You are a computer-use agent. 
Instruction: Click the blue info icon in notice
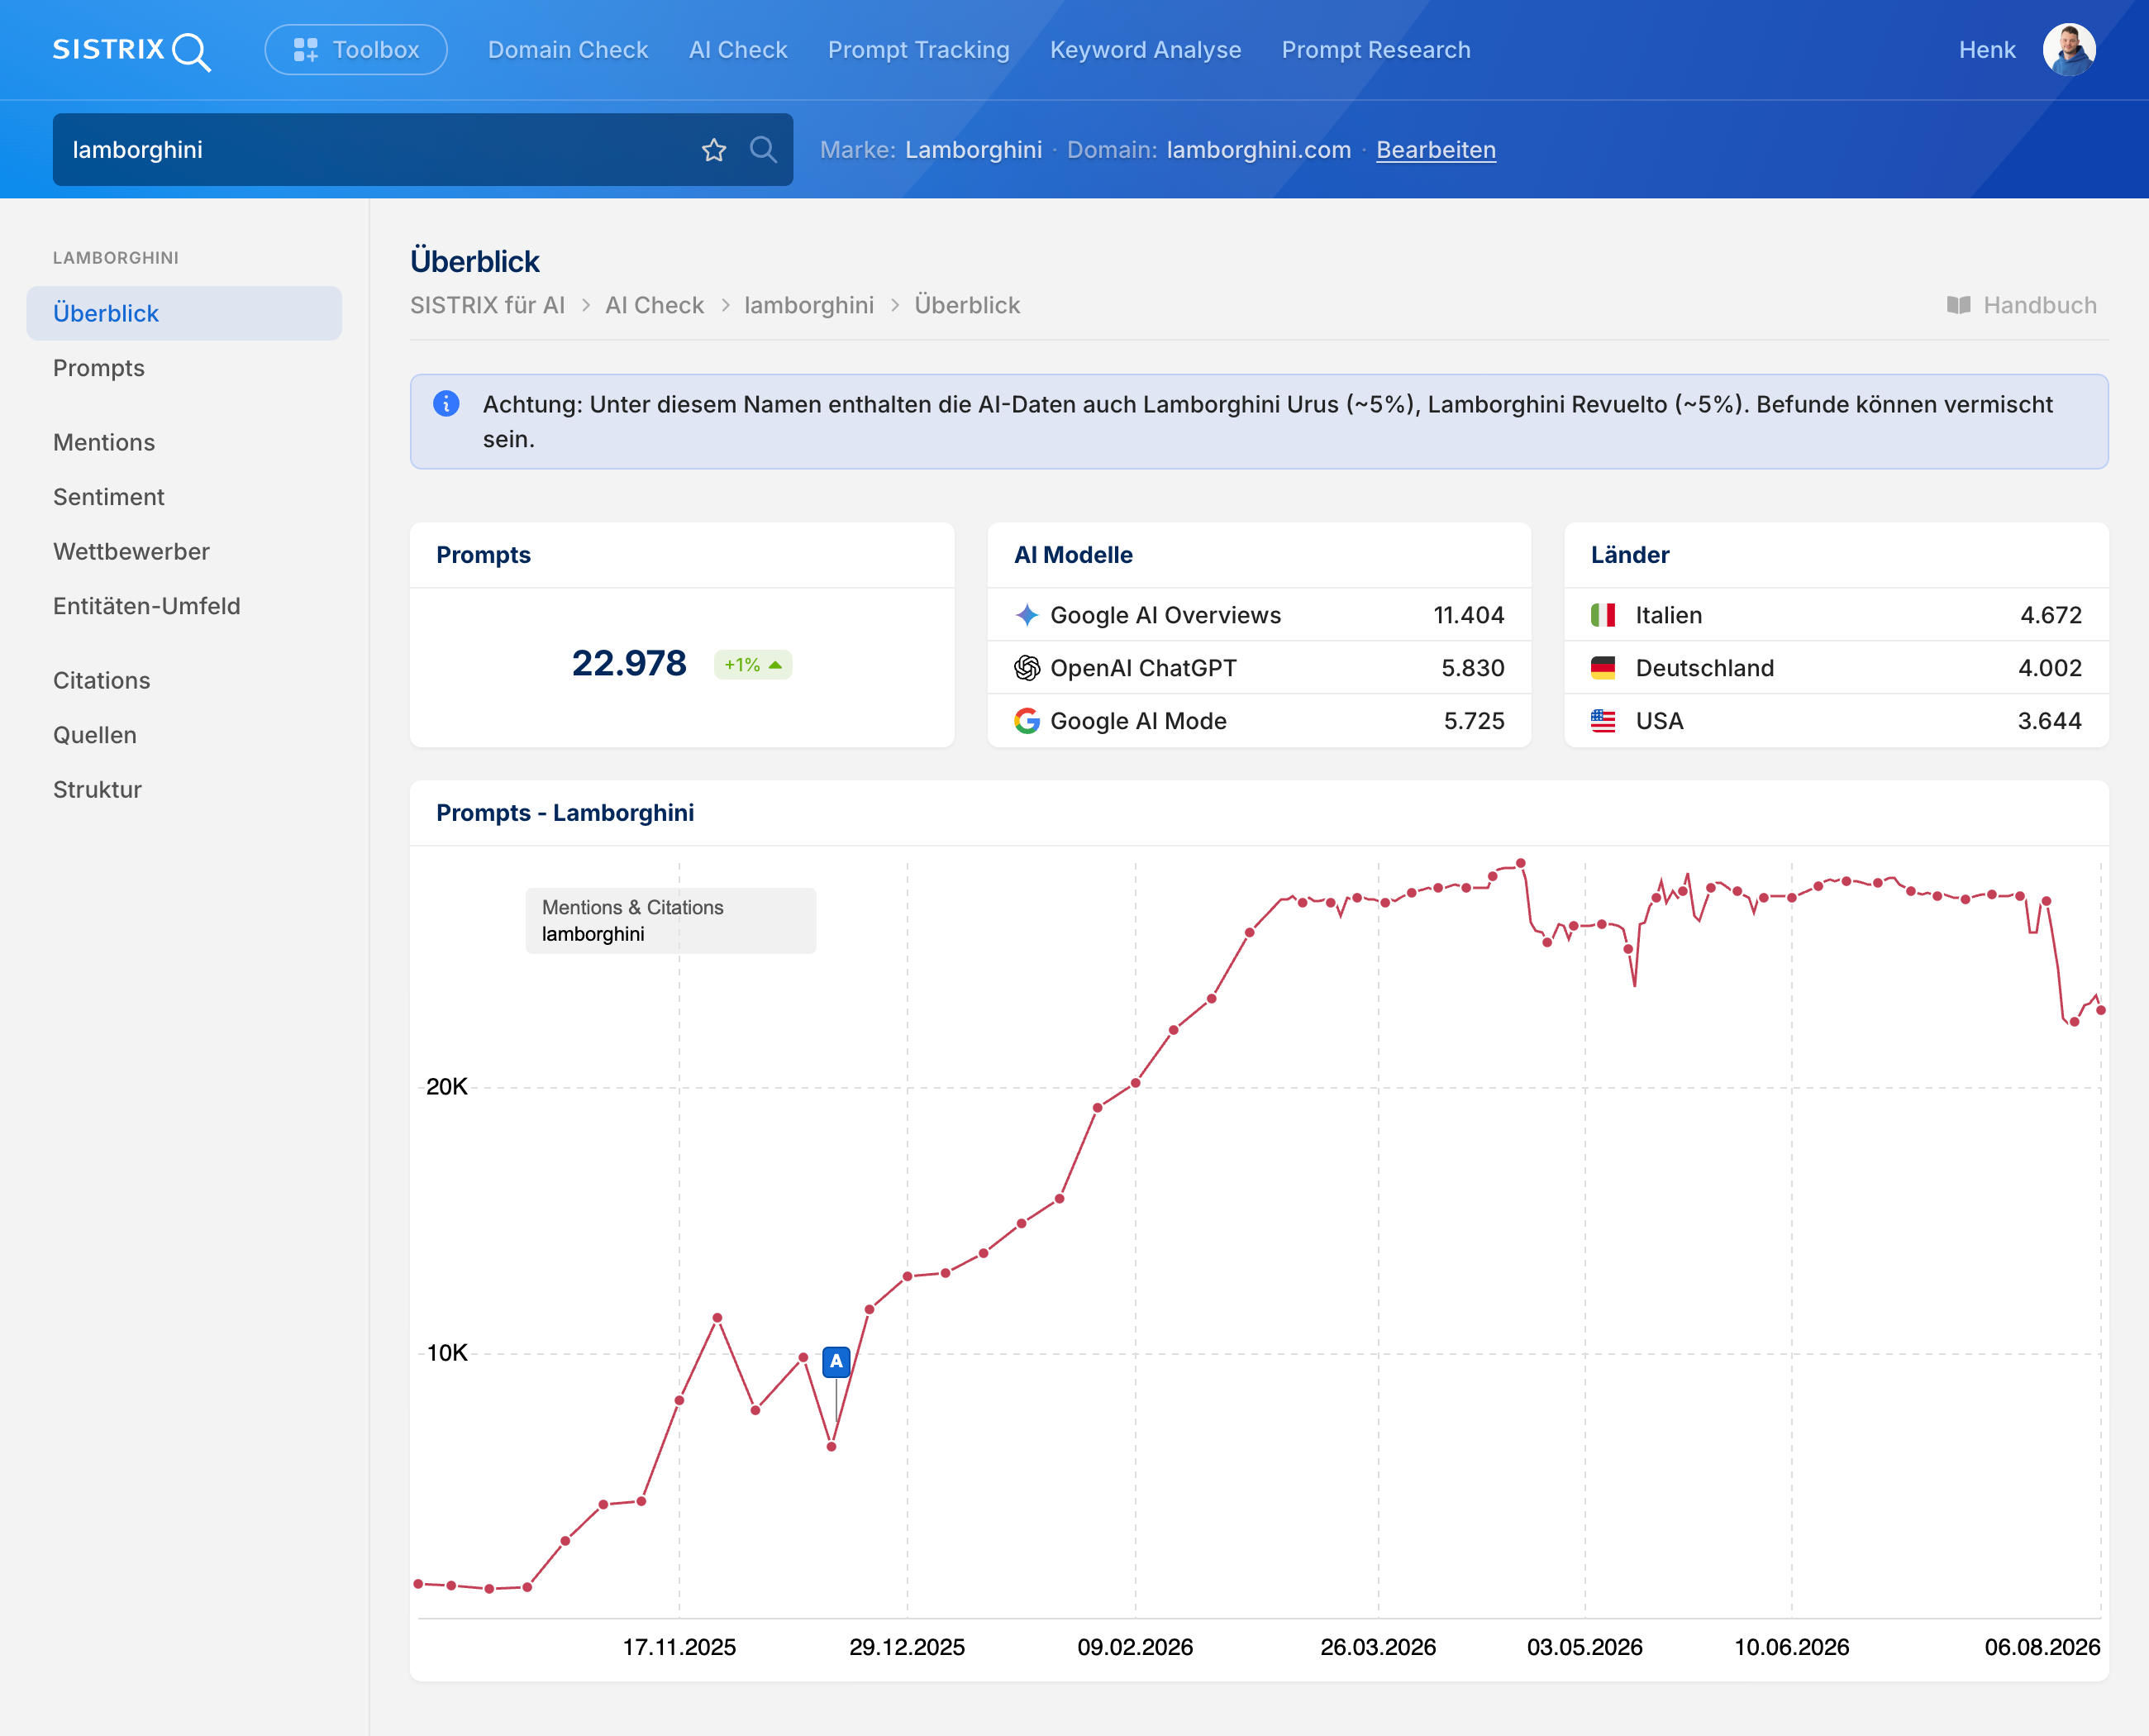(x=446, y=403)
